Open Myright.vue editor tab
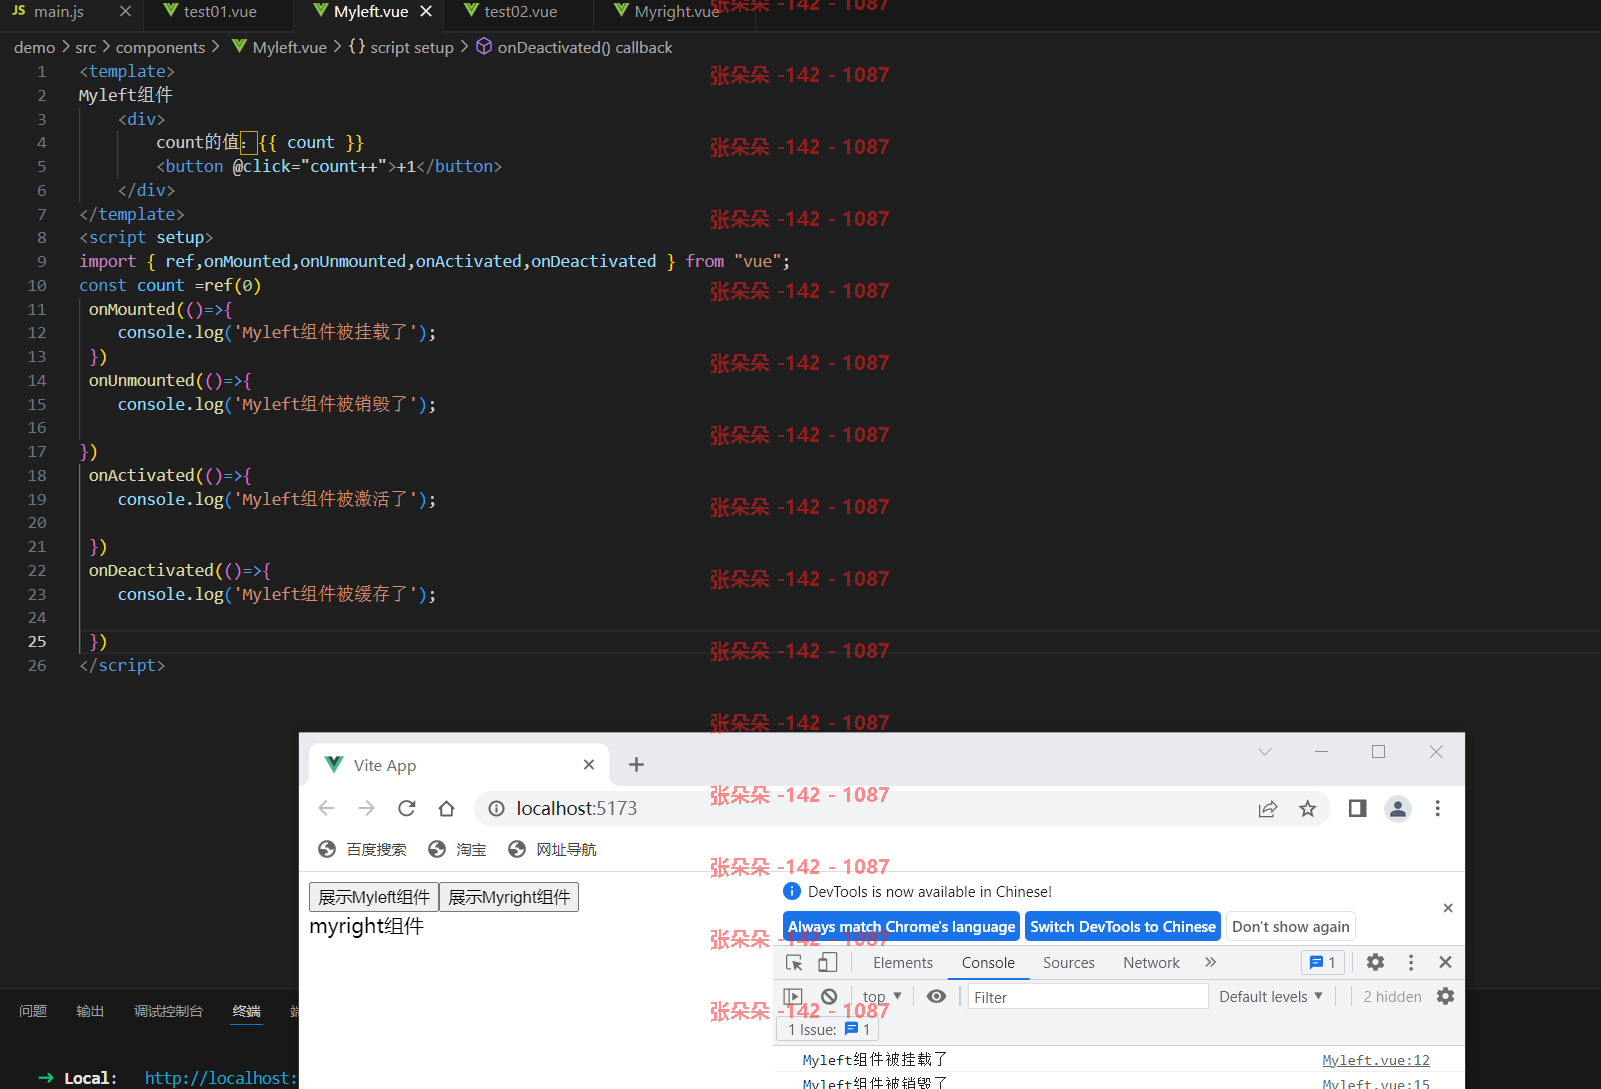 (x=676, y=12)
